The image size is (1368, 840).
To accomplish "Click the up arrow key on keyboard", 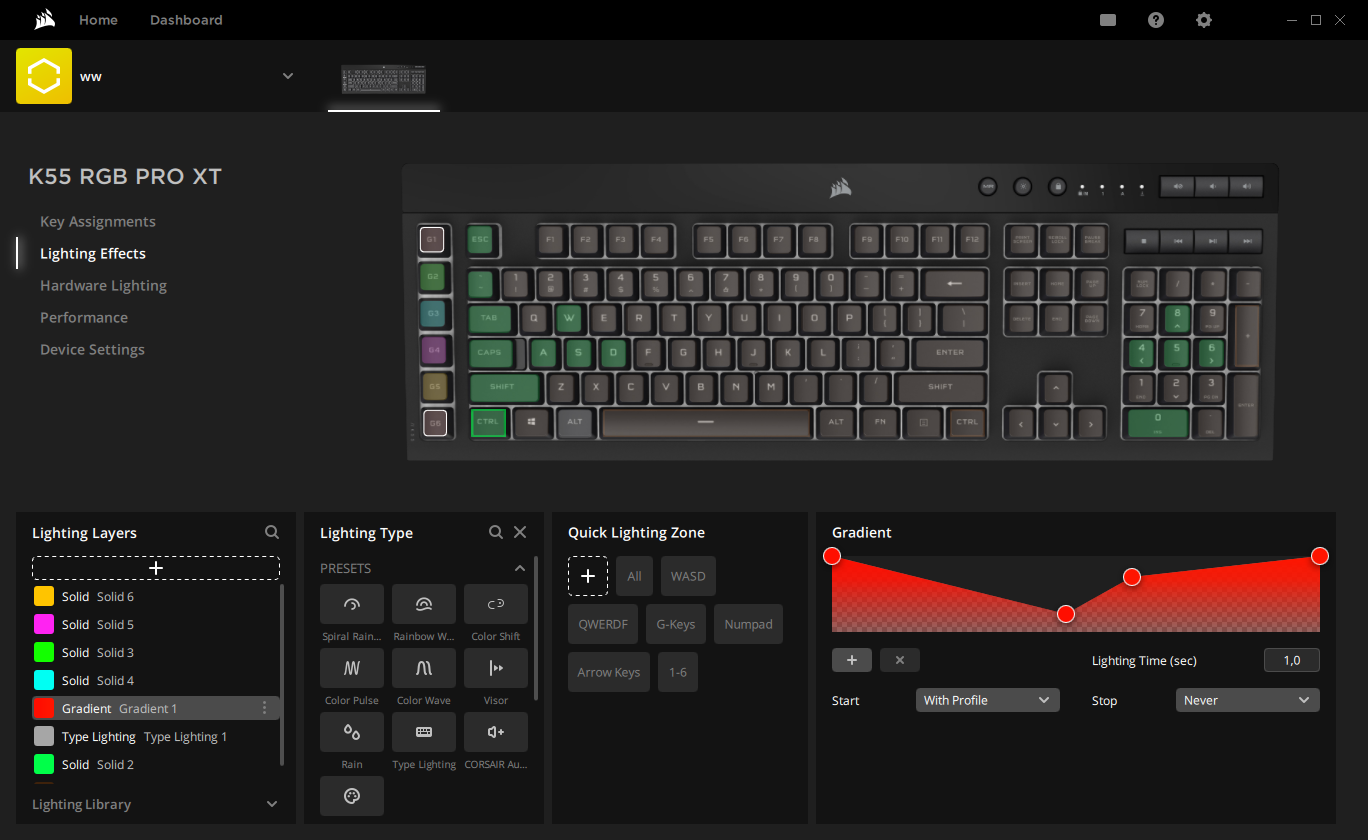I will click(x=1055, y=387).
